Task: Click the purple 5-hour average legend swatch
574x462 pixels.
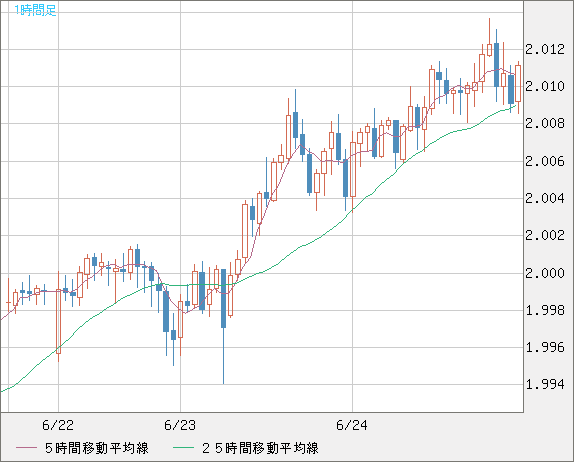Action: (x=26, y=448)
